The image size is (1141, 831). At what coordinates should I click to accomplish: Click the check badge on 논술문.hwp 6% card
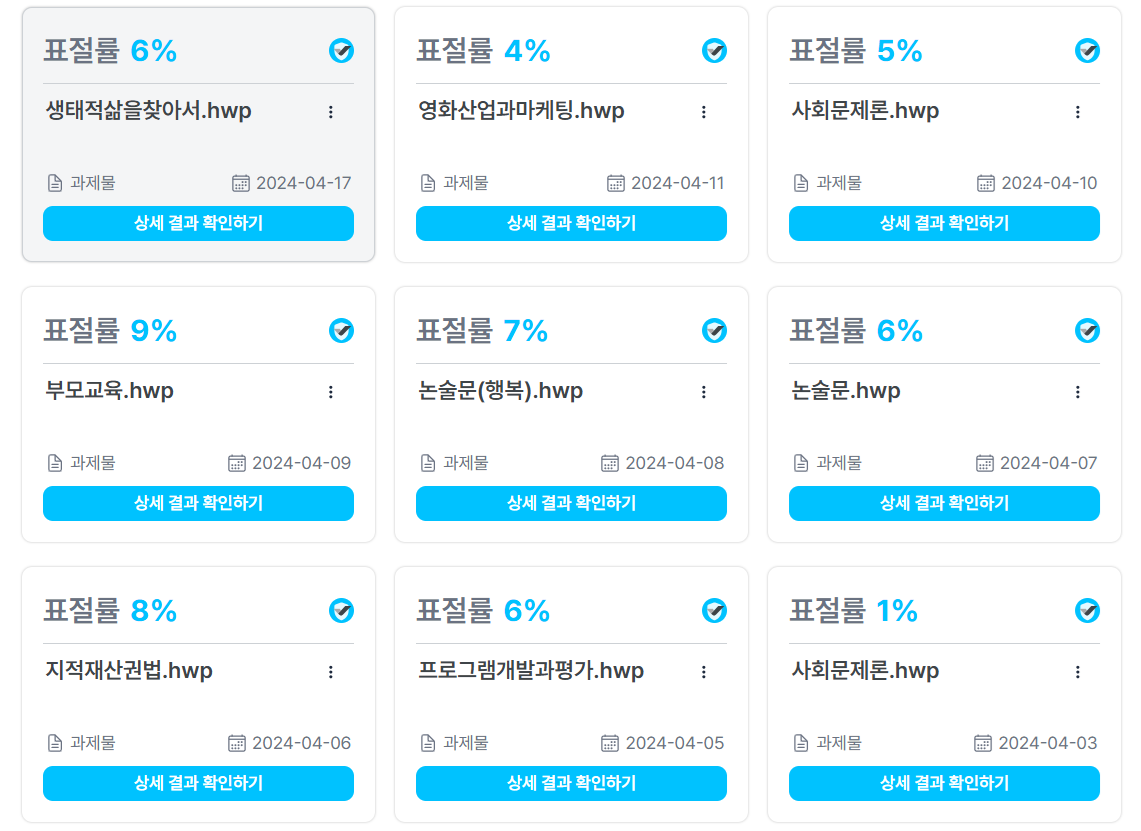[1087, 331]
